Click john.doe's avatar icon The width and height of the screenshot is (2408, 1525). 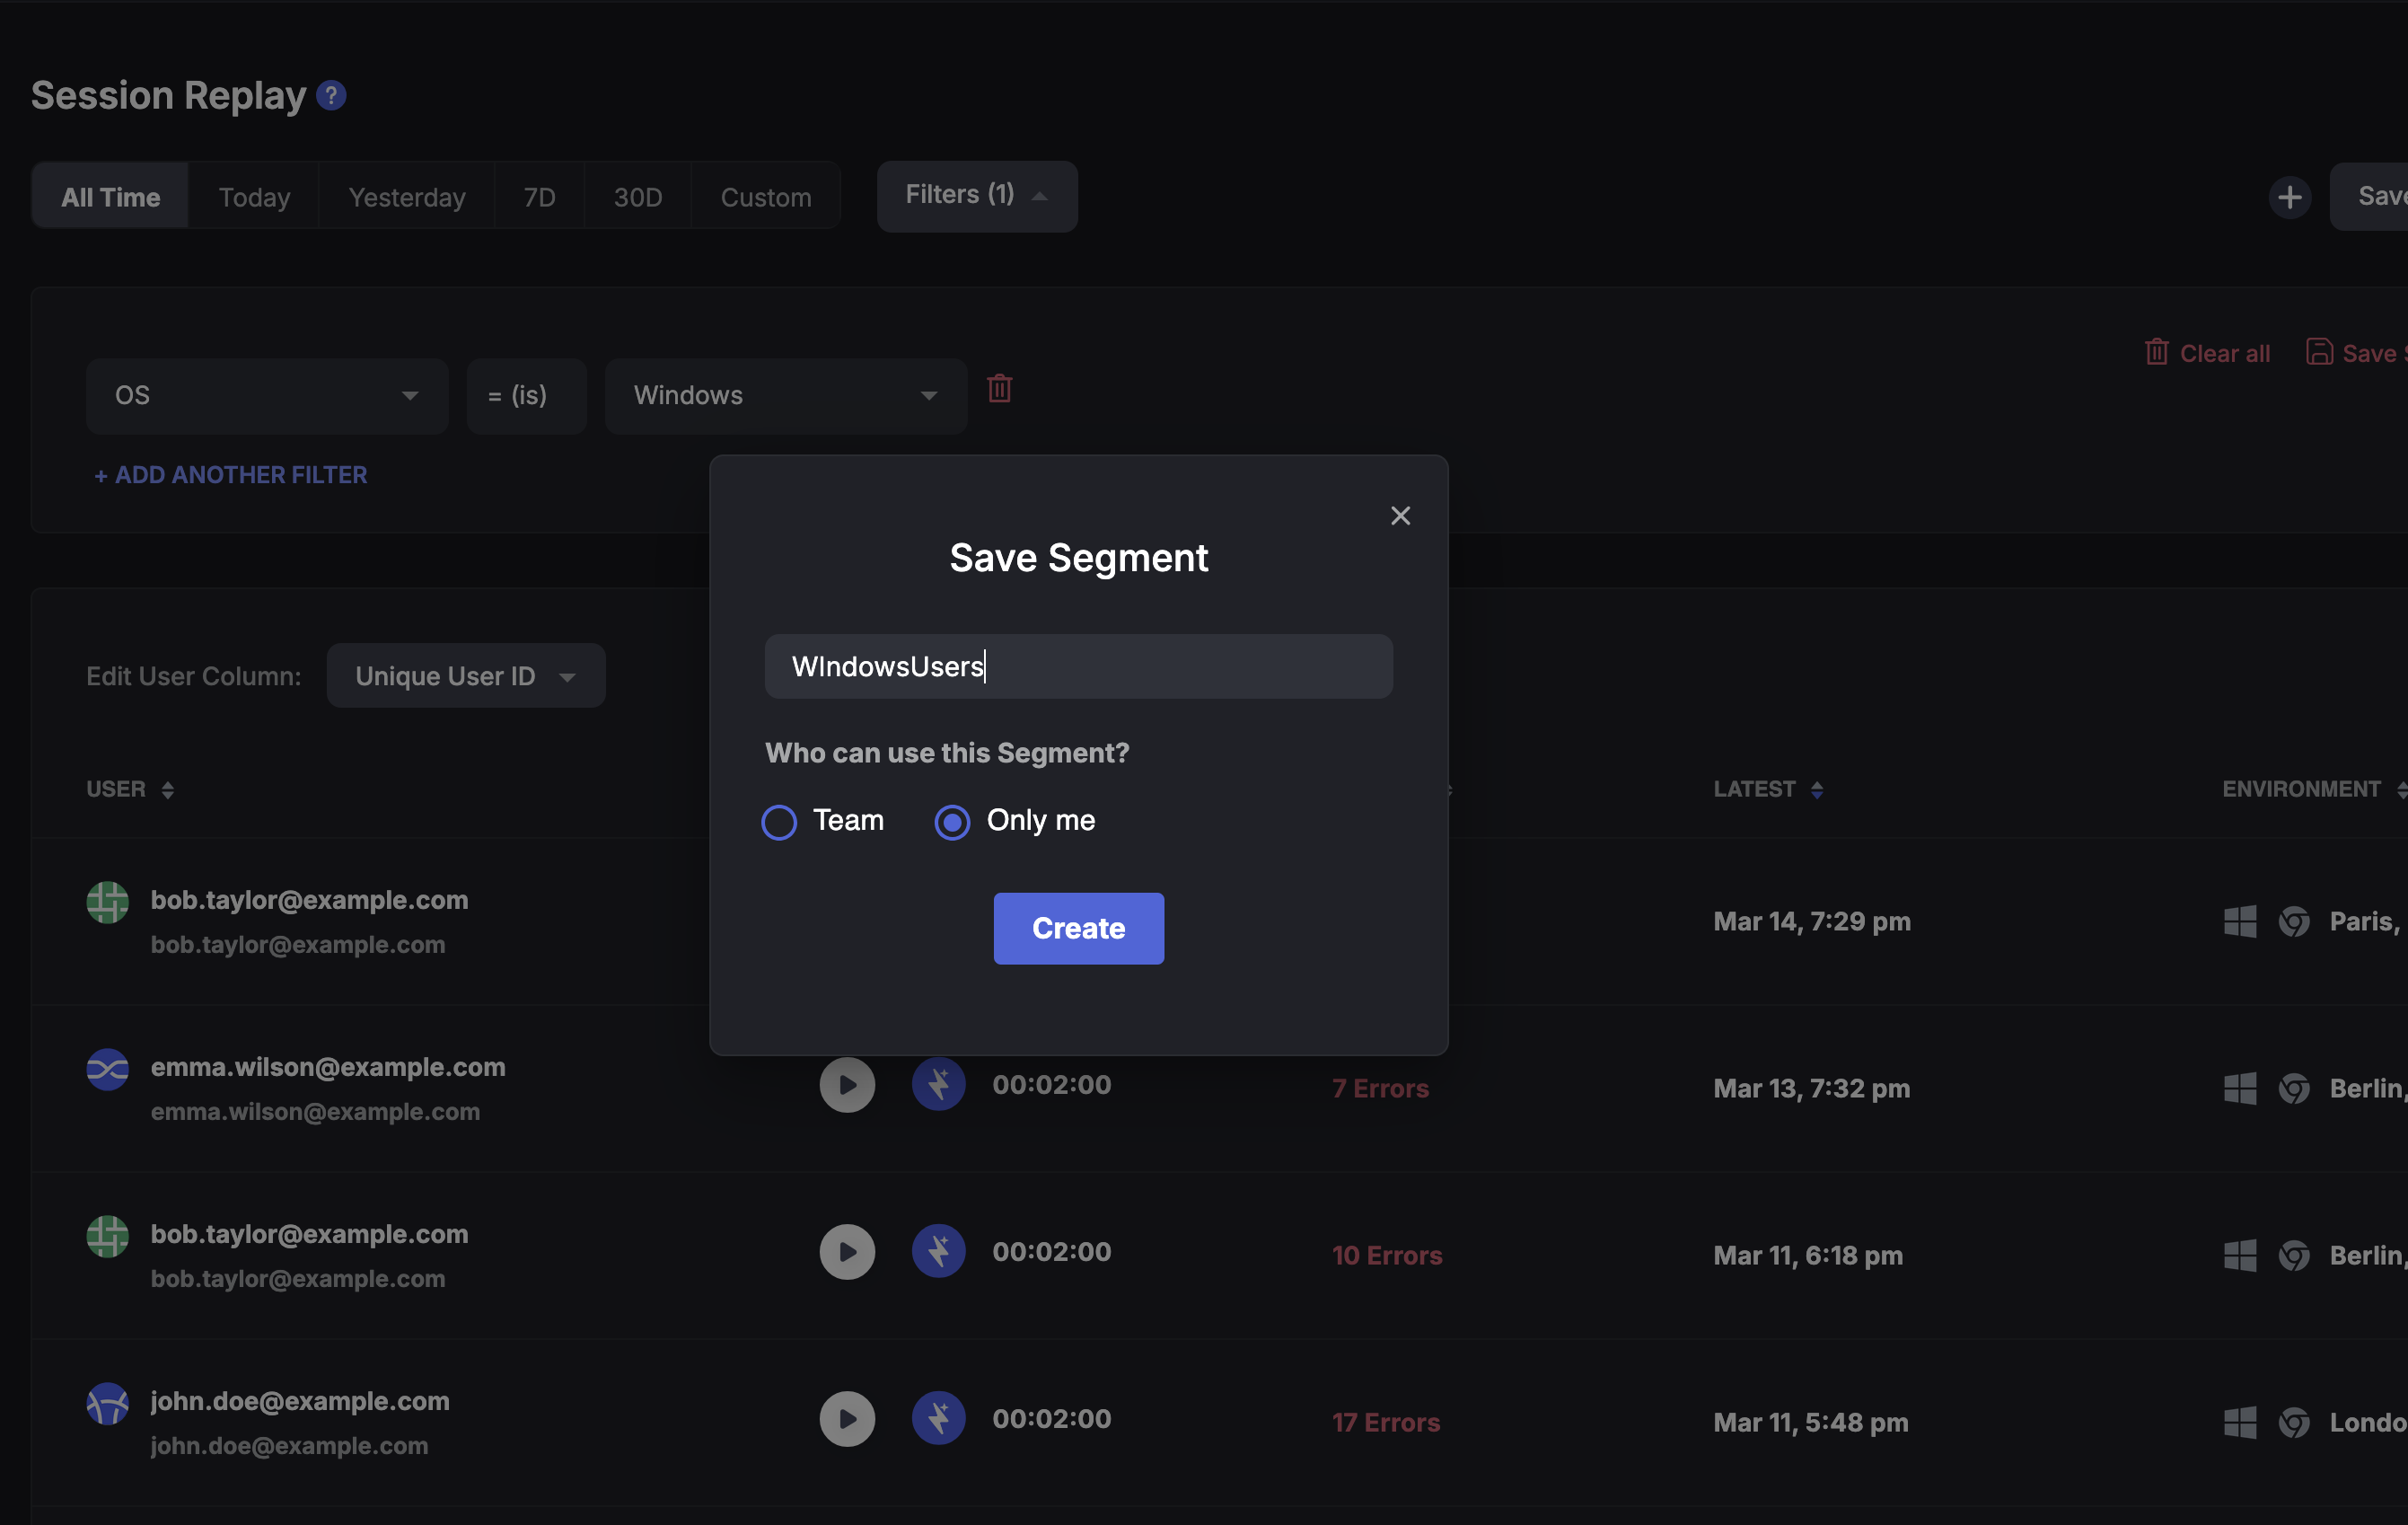(x=108, y=1403)
